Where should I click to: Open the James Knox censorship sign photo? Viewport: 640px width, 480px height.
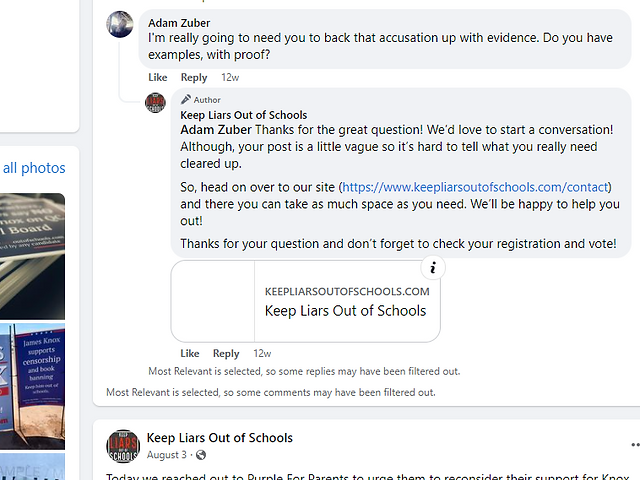32,386
